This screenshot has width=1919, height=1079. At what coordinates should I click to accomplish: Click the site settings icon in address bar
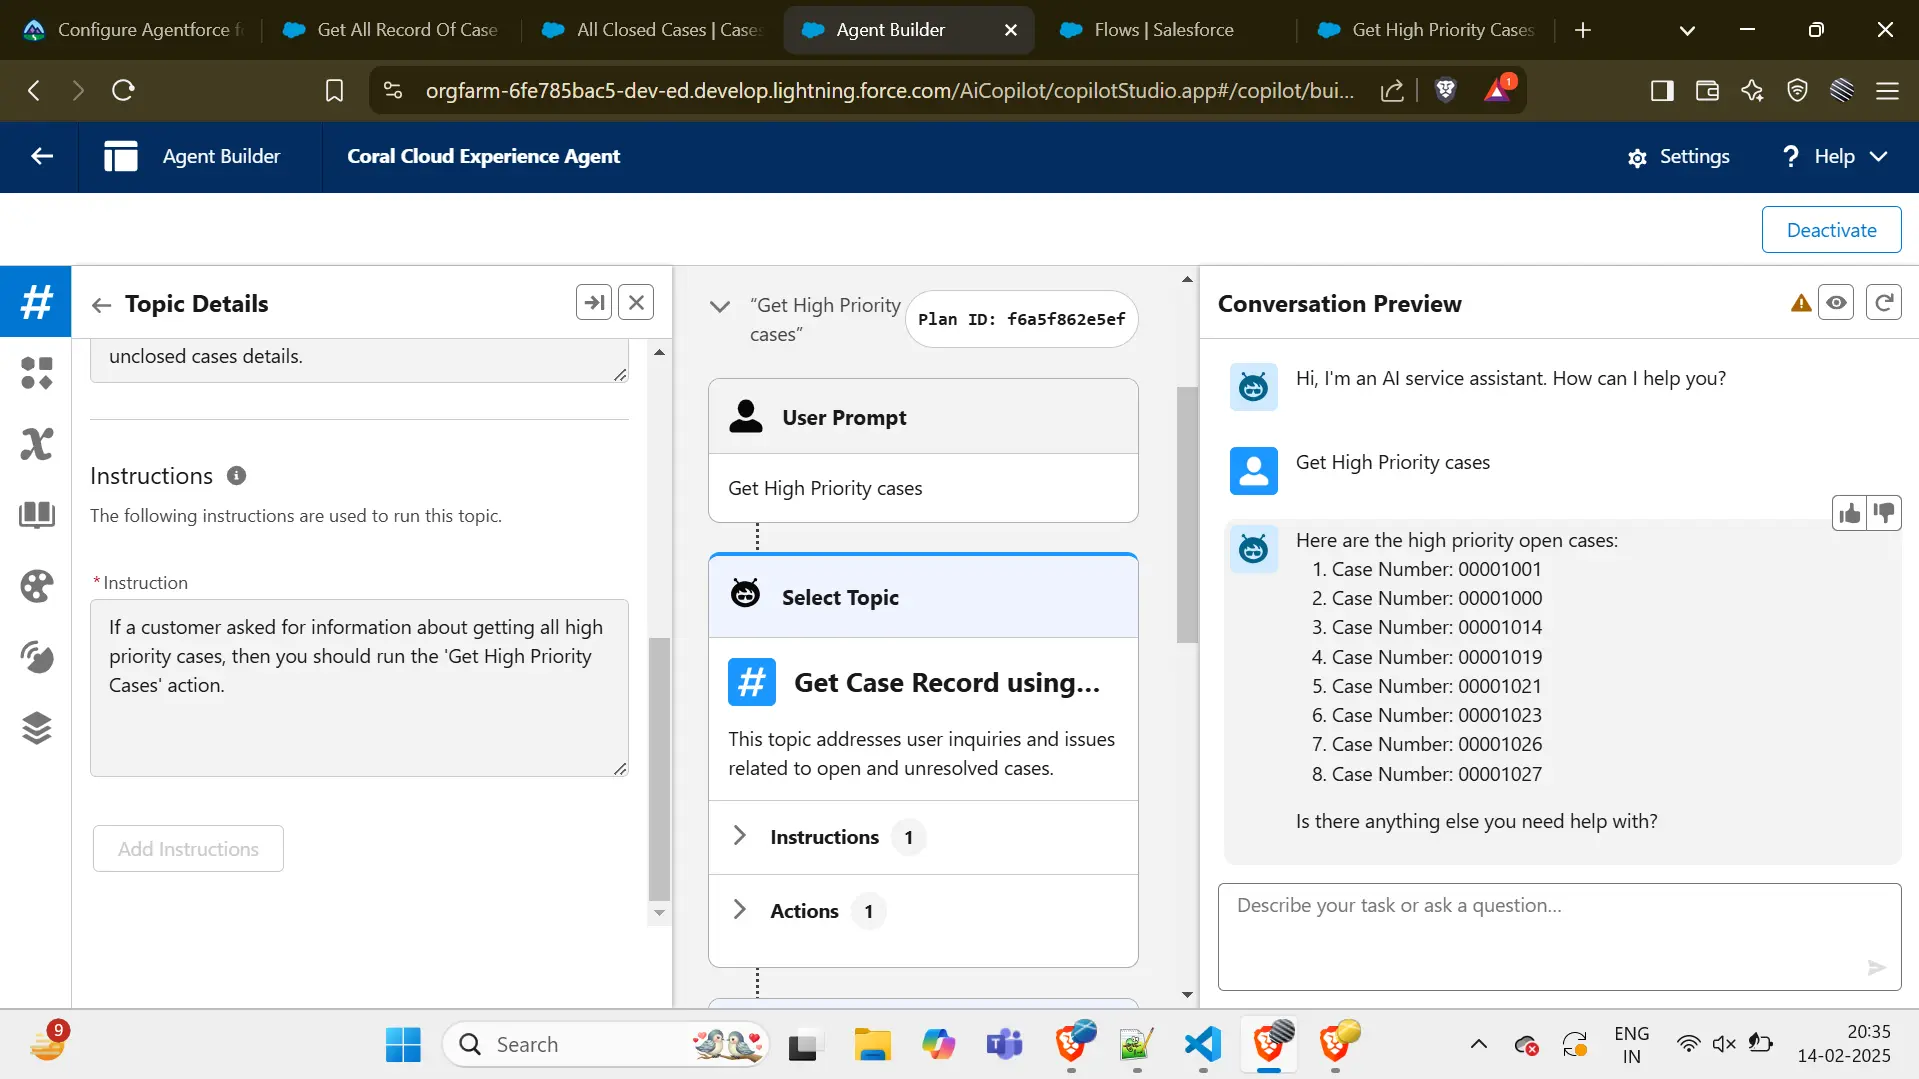coord(393,91)
